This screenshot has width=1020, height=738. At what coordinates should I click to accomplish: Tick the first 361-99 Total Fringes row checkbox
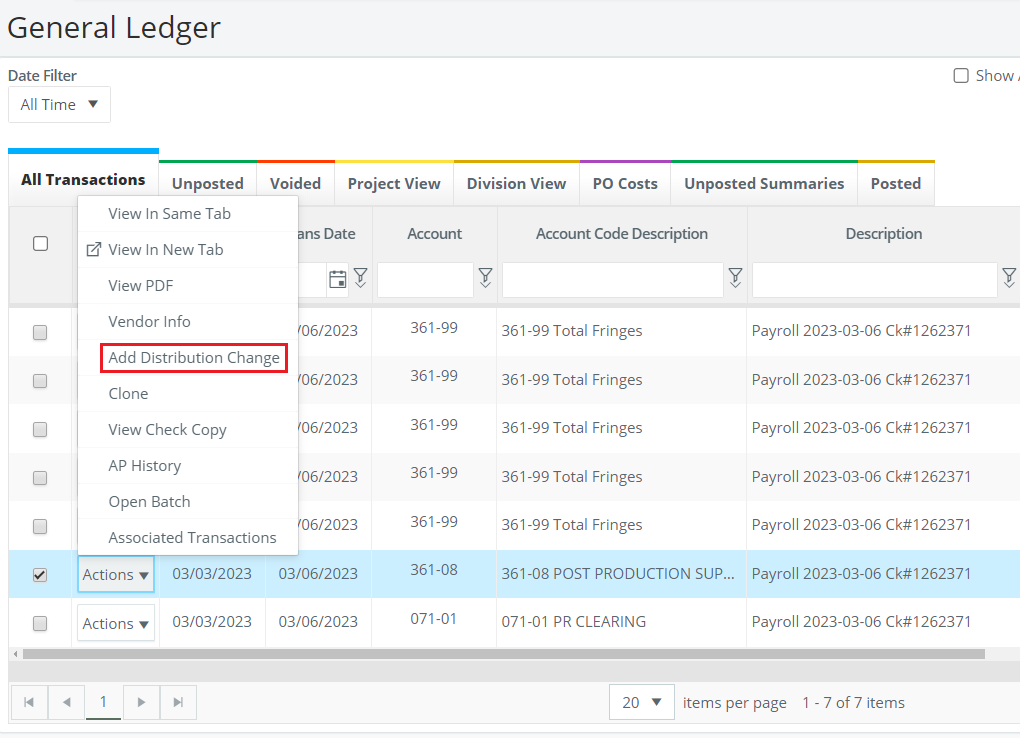tap(40, 333)
